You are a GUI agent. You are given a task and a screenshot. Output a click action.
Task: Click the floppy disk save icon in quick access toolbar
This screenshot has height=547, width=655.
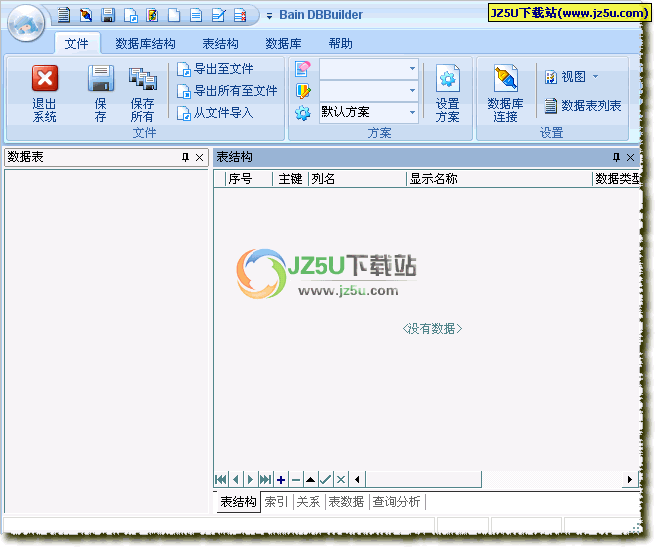[x=108, y=15]
